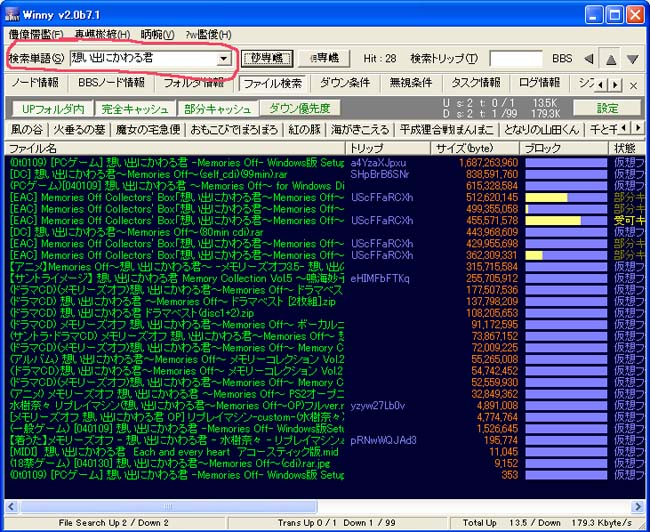Select the 火垂るの墓 keyword tab
The width and height of the screenshot is (650, 532).
[x=79, y=130]
